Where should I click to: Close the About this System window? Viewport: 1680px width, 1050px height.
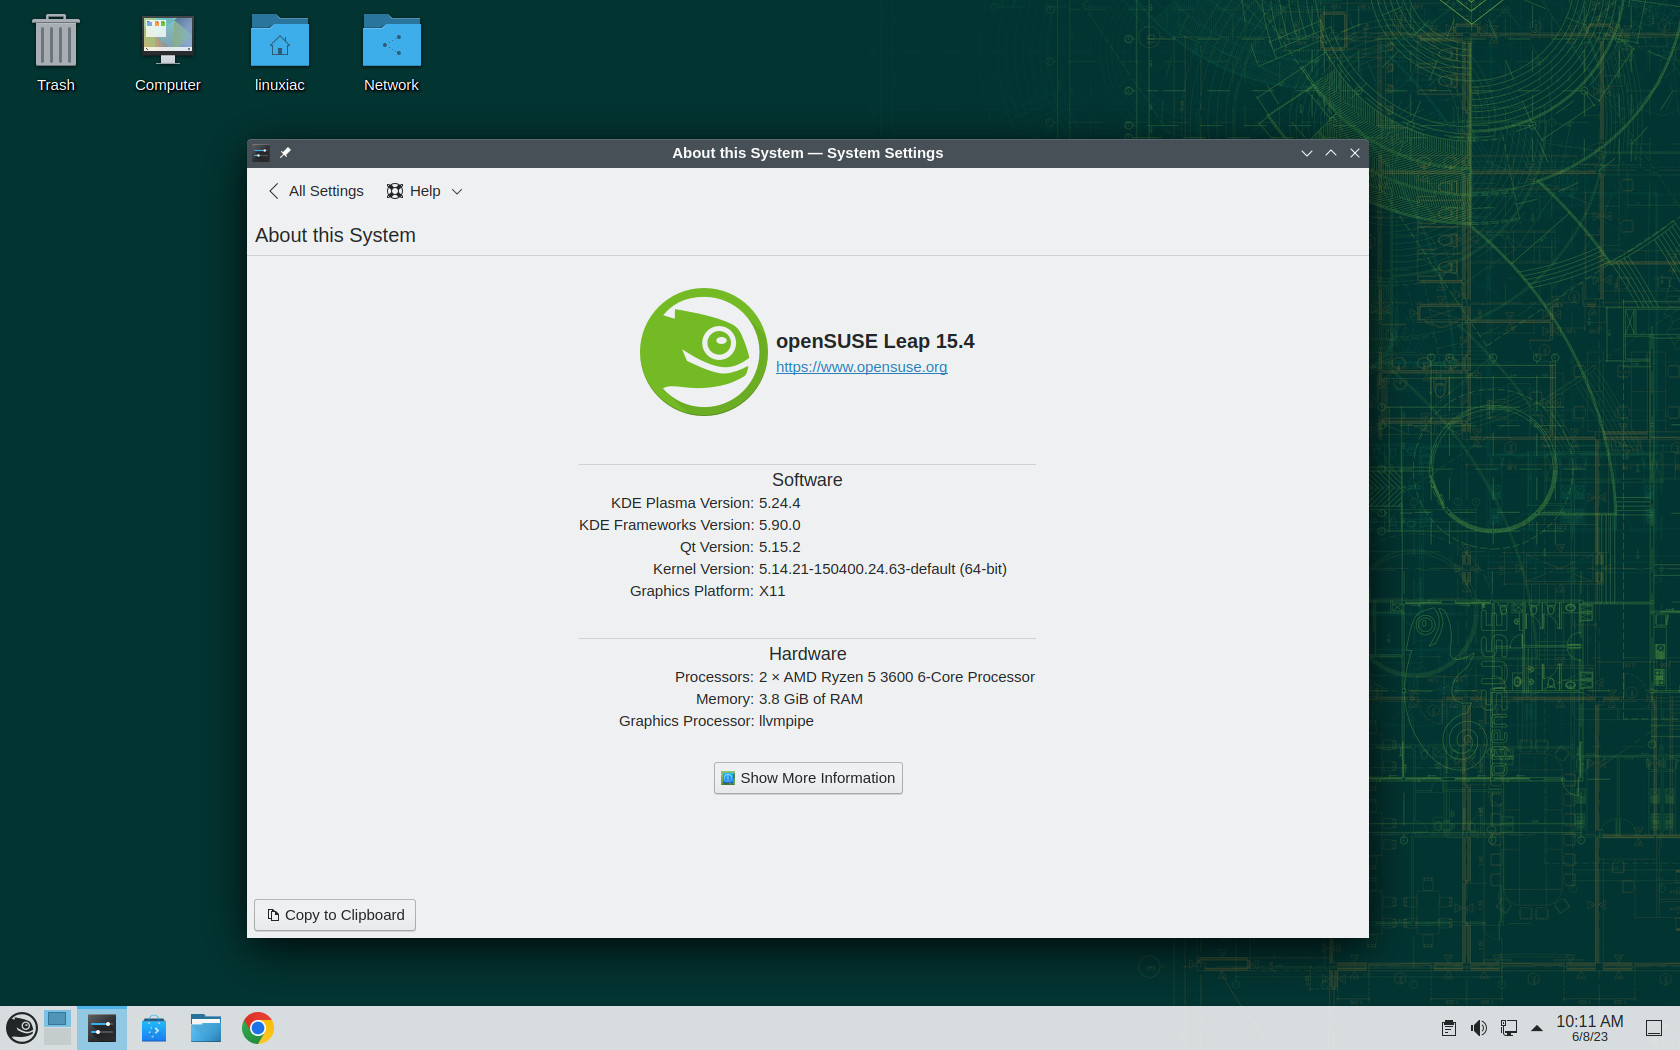1355,153
